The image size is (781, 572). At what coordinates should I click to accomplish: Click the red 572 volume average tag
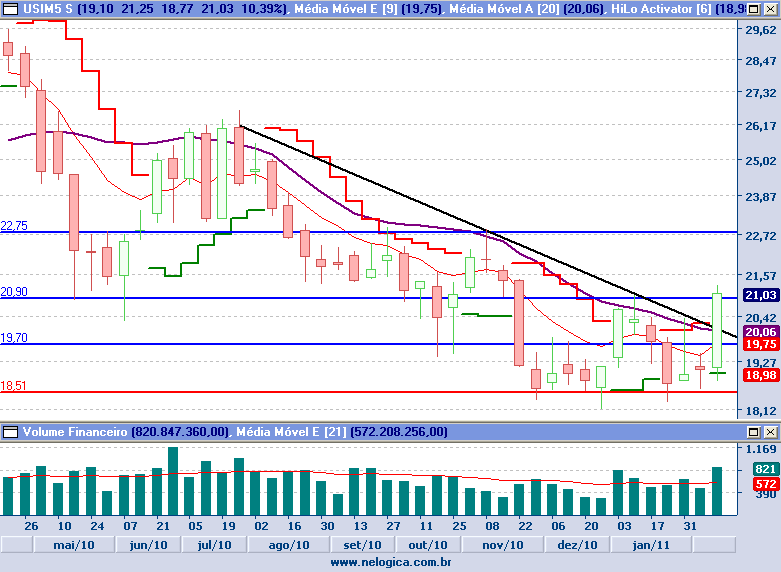(765, 484)
